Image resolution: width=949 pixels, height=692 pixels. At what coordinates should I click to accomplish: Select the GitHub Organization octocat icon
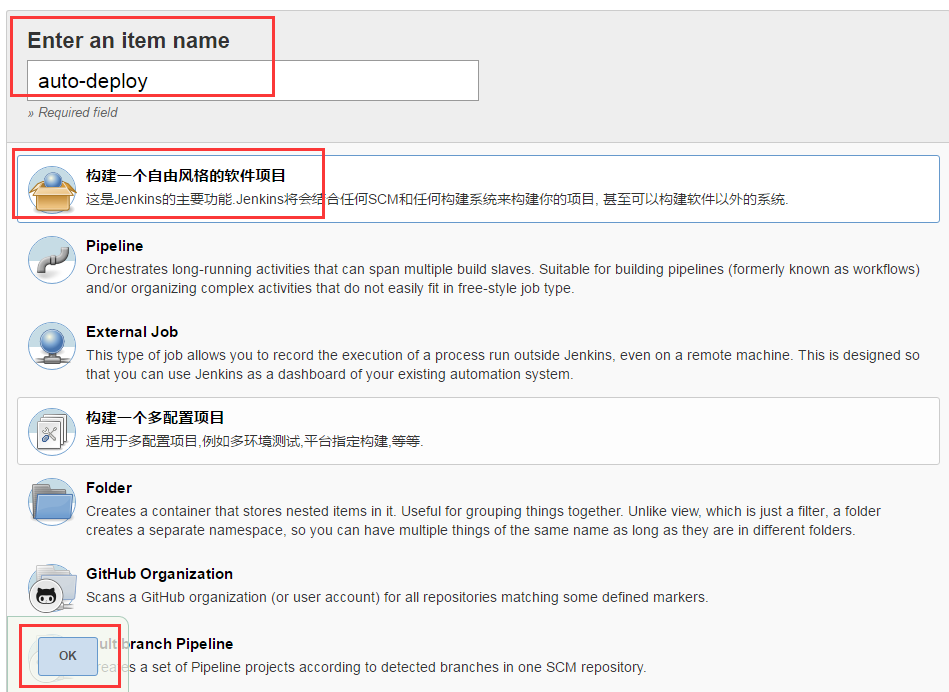tap(52, 587)
